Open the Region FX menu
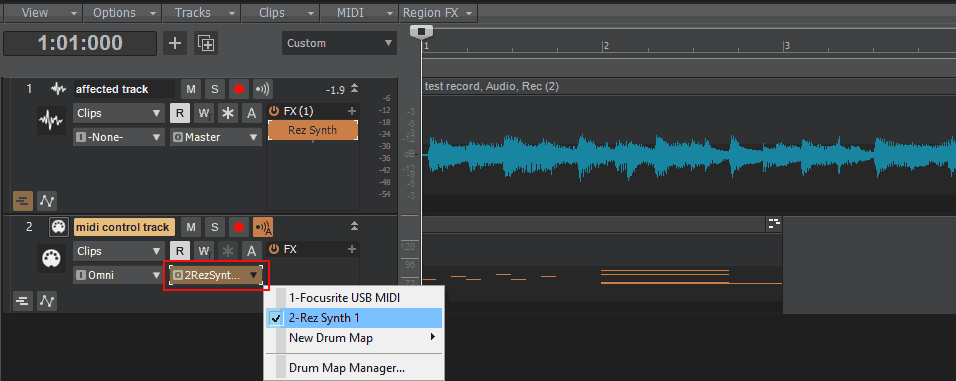The image size is (956, 381). [438, 13]
